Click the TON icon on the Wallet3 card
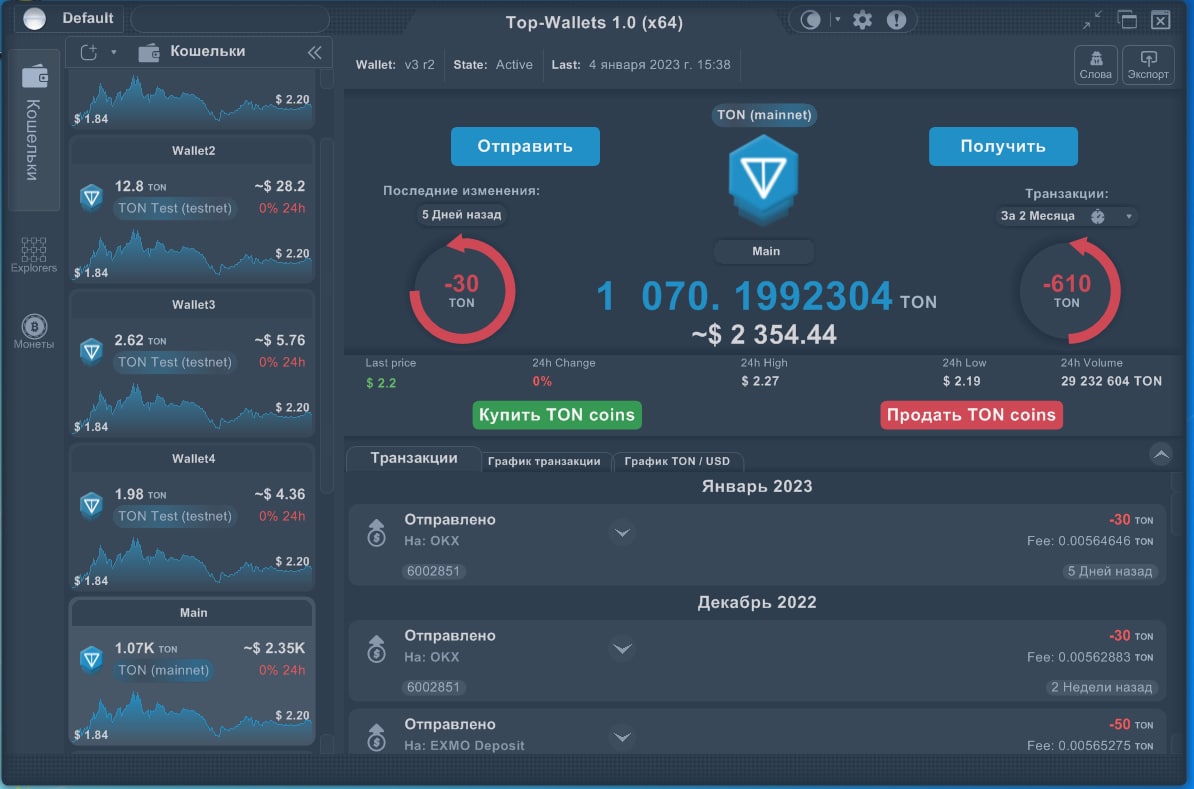Image resolution: width=1194 pixels, height=789 pixels. tap(92, 351)
